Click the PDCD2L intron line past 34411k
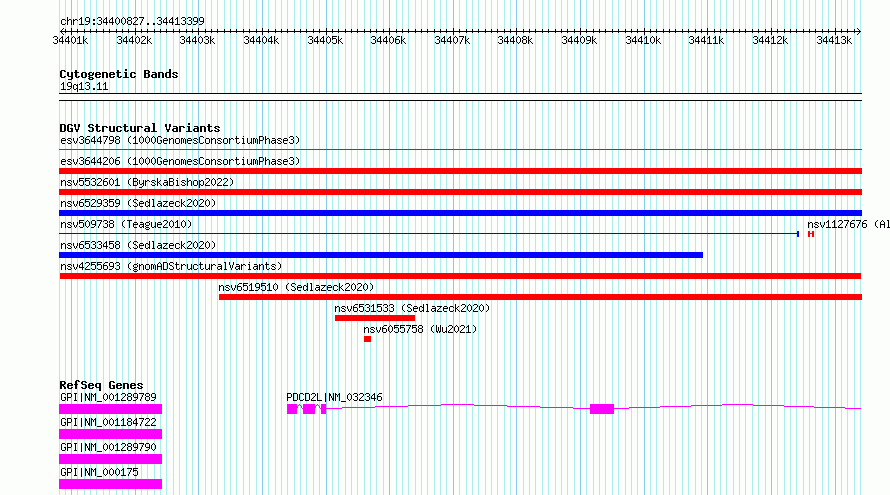 (738, 405)
